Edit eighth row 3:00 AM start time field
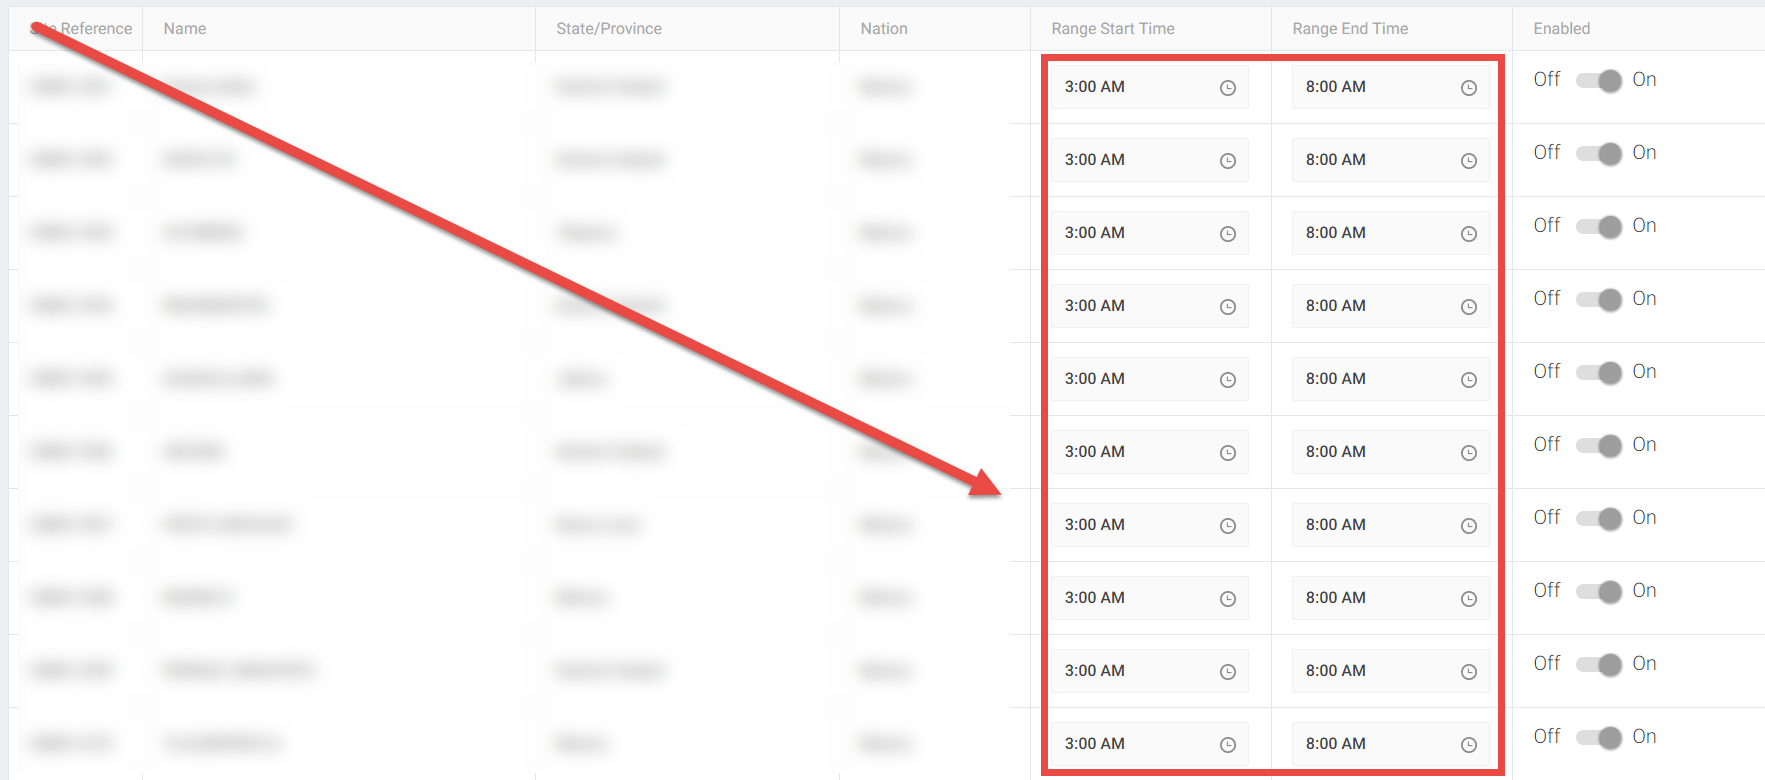The width and height of the screenshot is (1765, 780). (x=1130, y=598)
